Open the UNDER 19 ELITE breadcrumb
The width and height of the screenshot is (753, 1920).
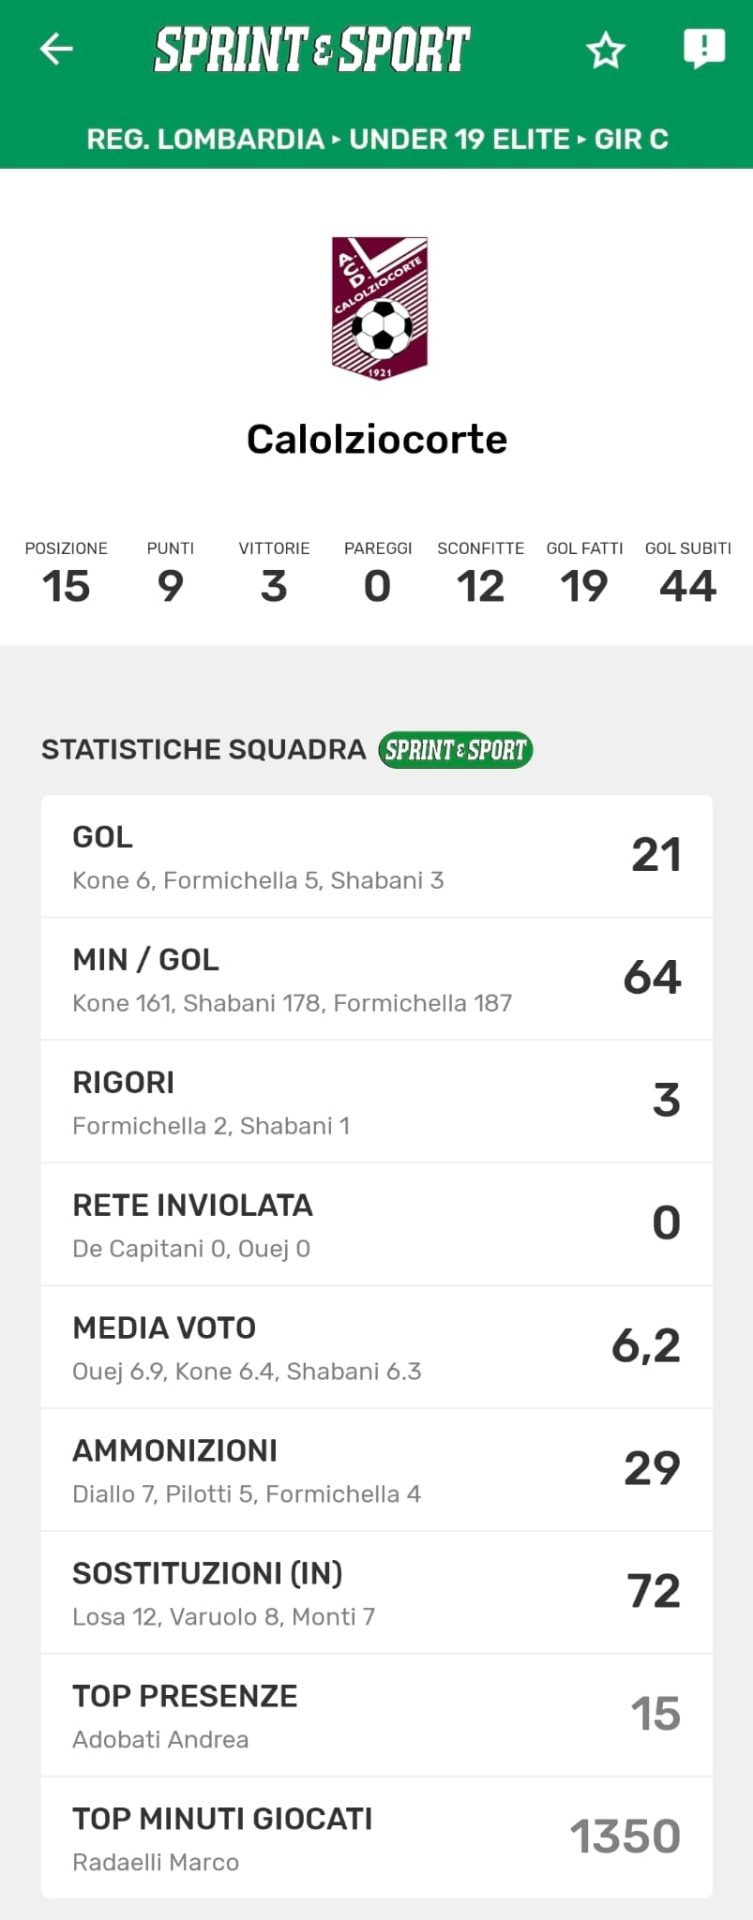click(459, 139)
